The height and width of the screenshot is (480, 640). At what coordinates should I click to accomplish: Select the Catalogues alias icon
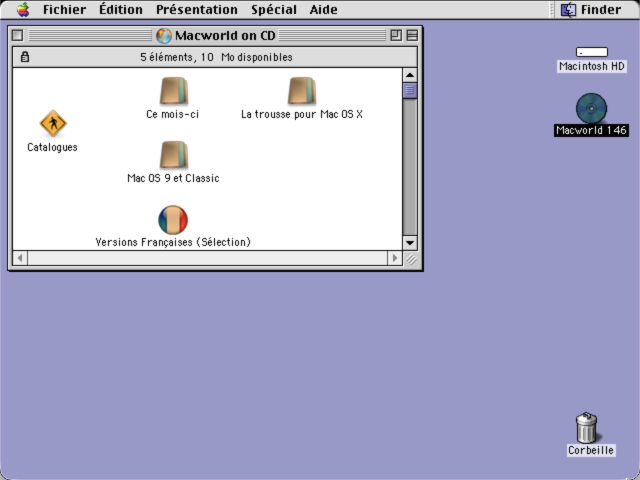[53, 123]
